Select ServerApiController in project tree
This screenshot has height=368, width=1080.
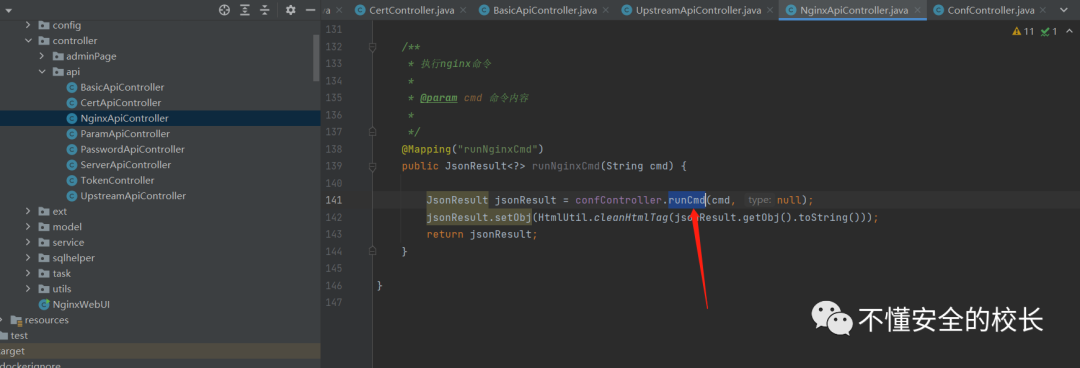[x=125, y=165]
